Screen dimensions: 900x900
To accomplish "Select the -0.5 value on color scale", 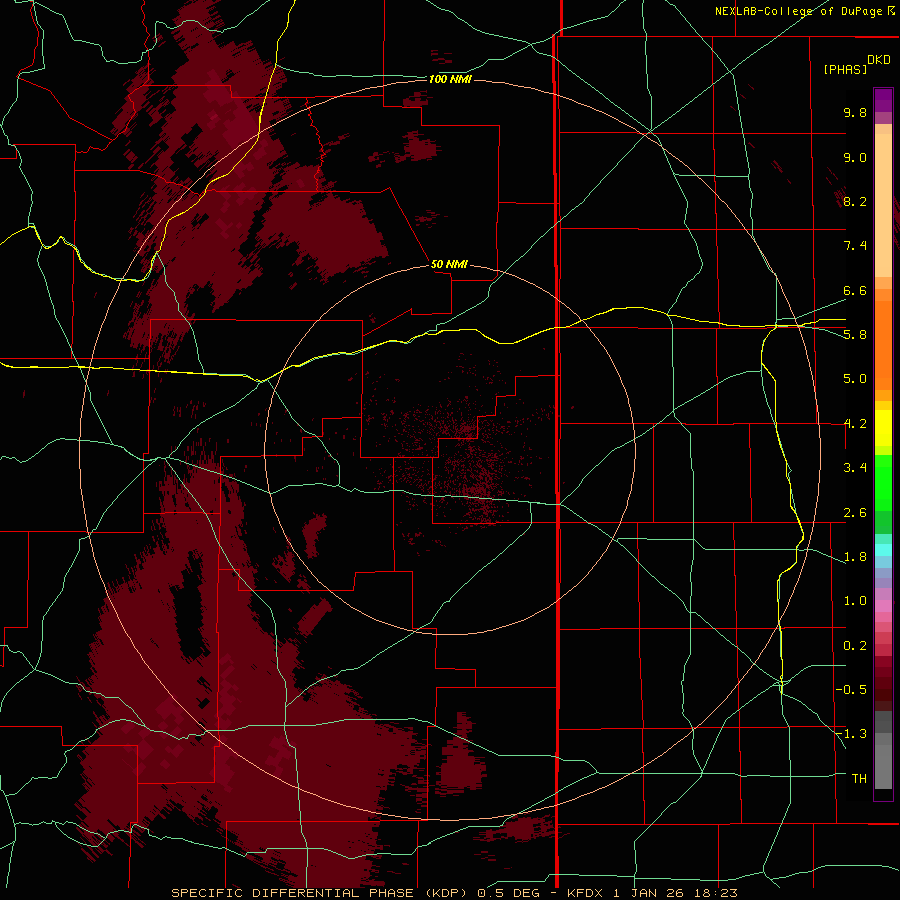I will (x=851, y=690).
